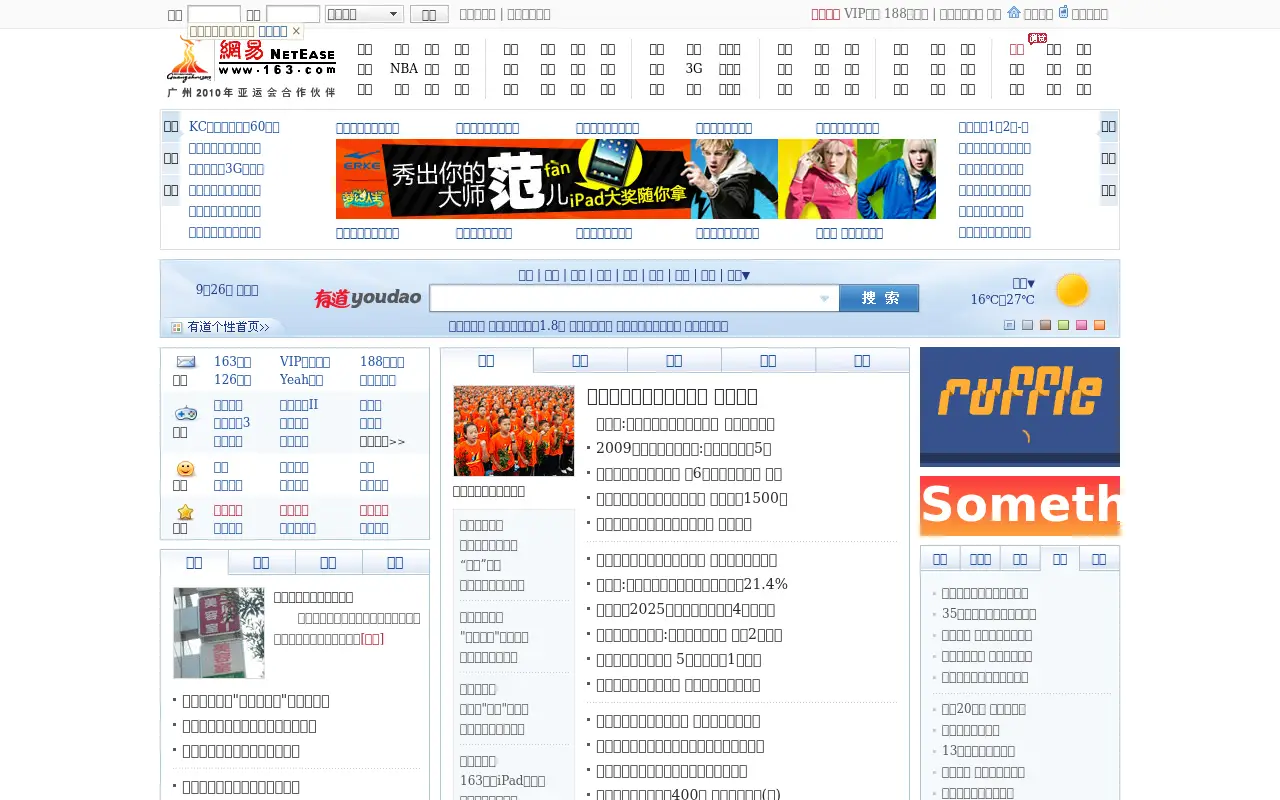Open the 有道个性首页>> link
1280x800 pixels.
228,327
